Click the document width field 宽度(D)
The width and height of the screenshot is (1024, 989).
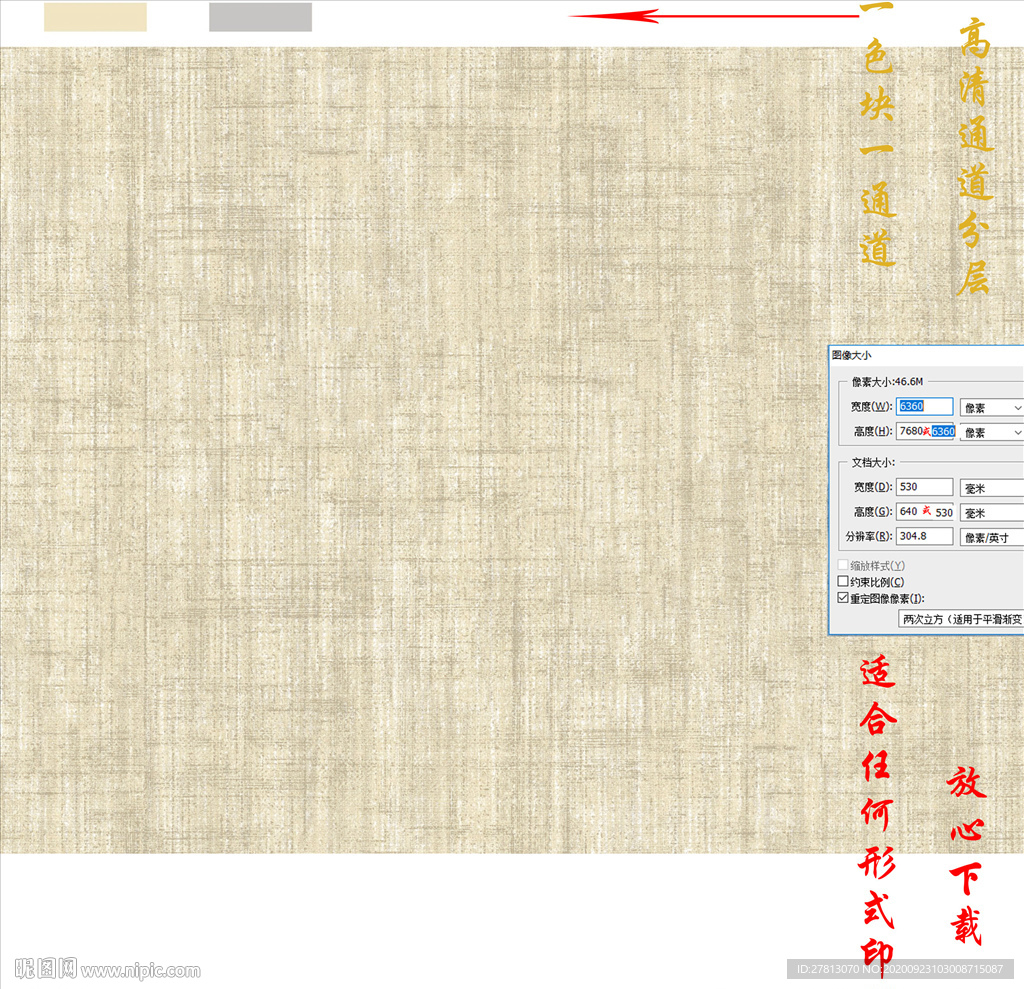[924, 487]
